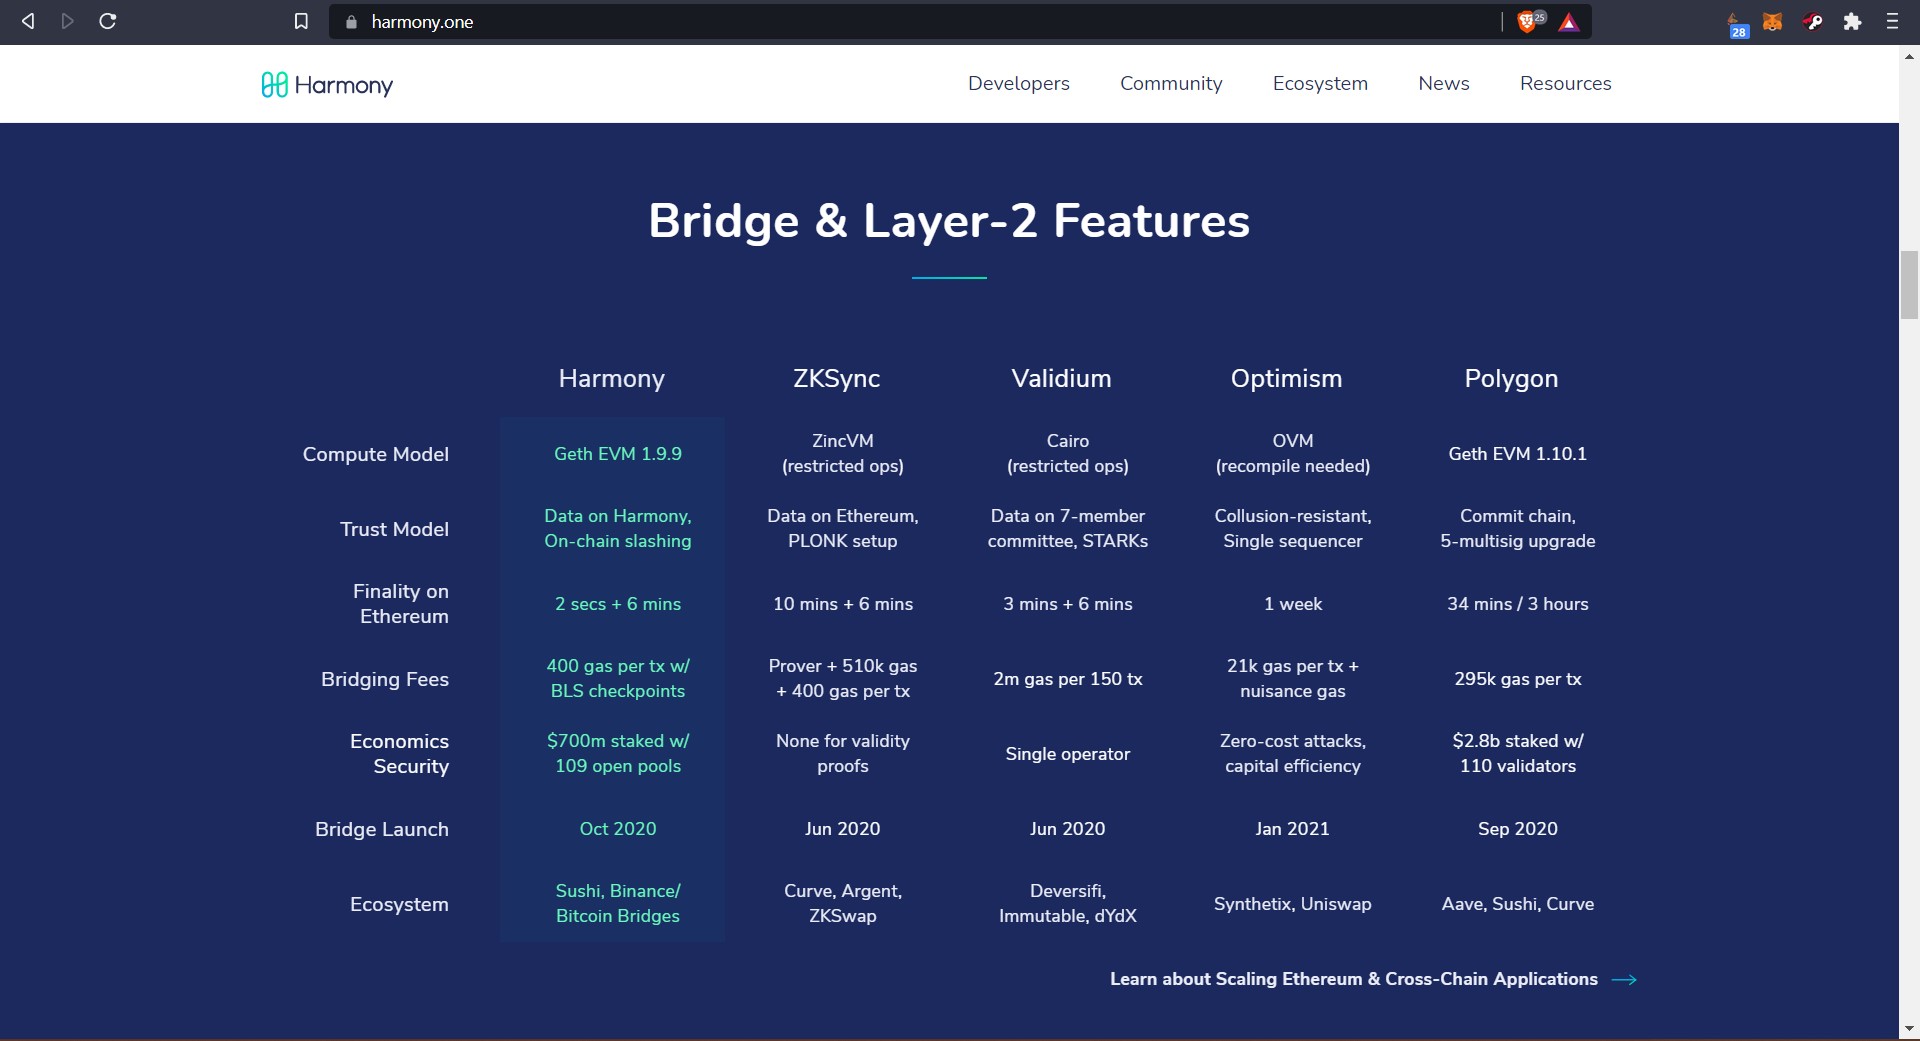The image size is (1920, 1041).
Task: Click the OVM (recompile needed) cell
Action: [x=1293, y=453]
